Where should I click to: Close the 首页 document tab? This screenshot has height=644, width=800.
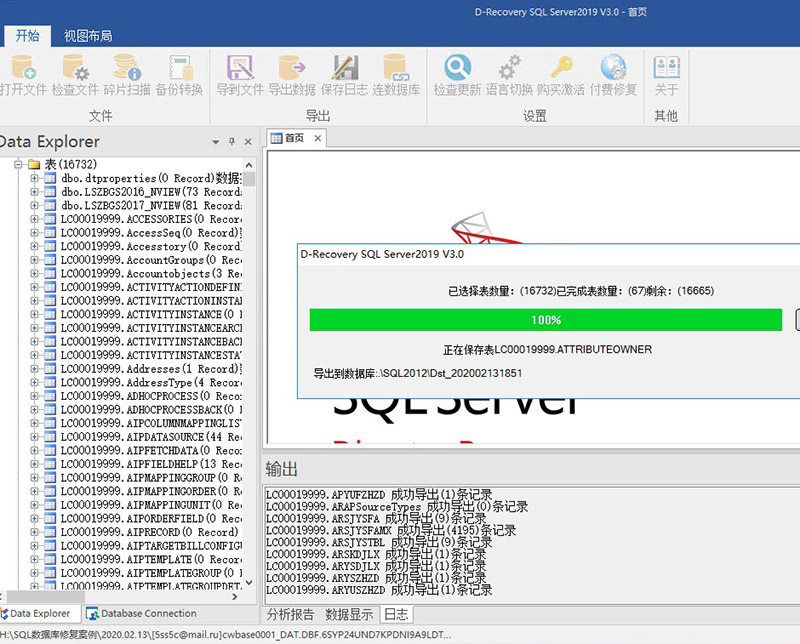point(317,138)
